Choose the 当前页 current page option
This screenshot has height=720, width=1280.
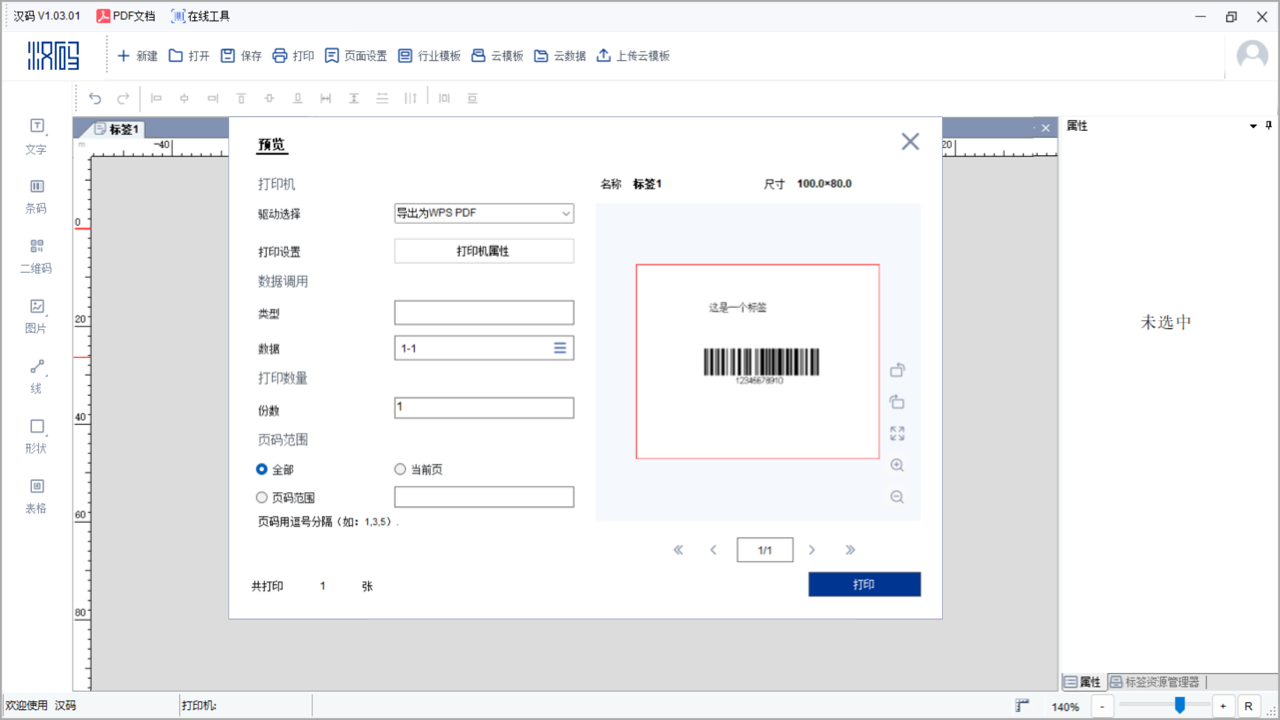point(400,468)
